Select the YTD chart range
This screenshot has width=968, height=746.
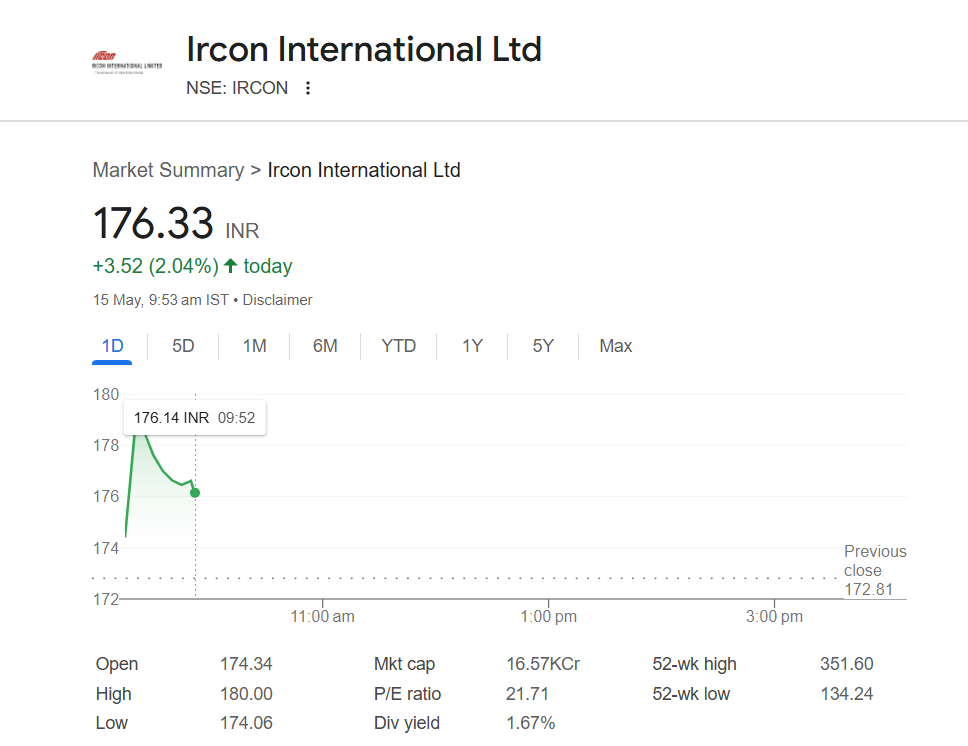(x=398, y=346)
